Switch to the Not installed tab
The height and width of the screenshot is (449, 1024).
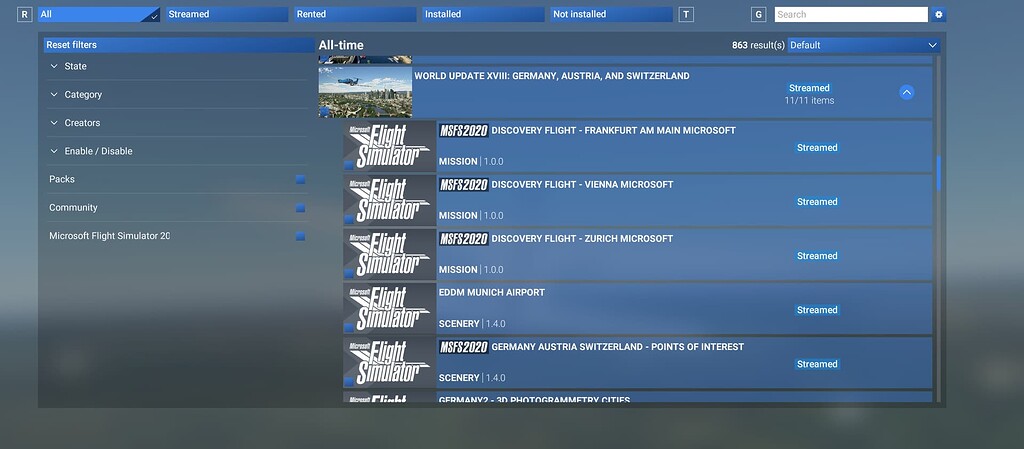click(x=611, y=14)
